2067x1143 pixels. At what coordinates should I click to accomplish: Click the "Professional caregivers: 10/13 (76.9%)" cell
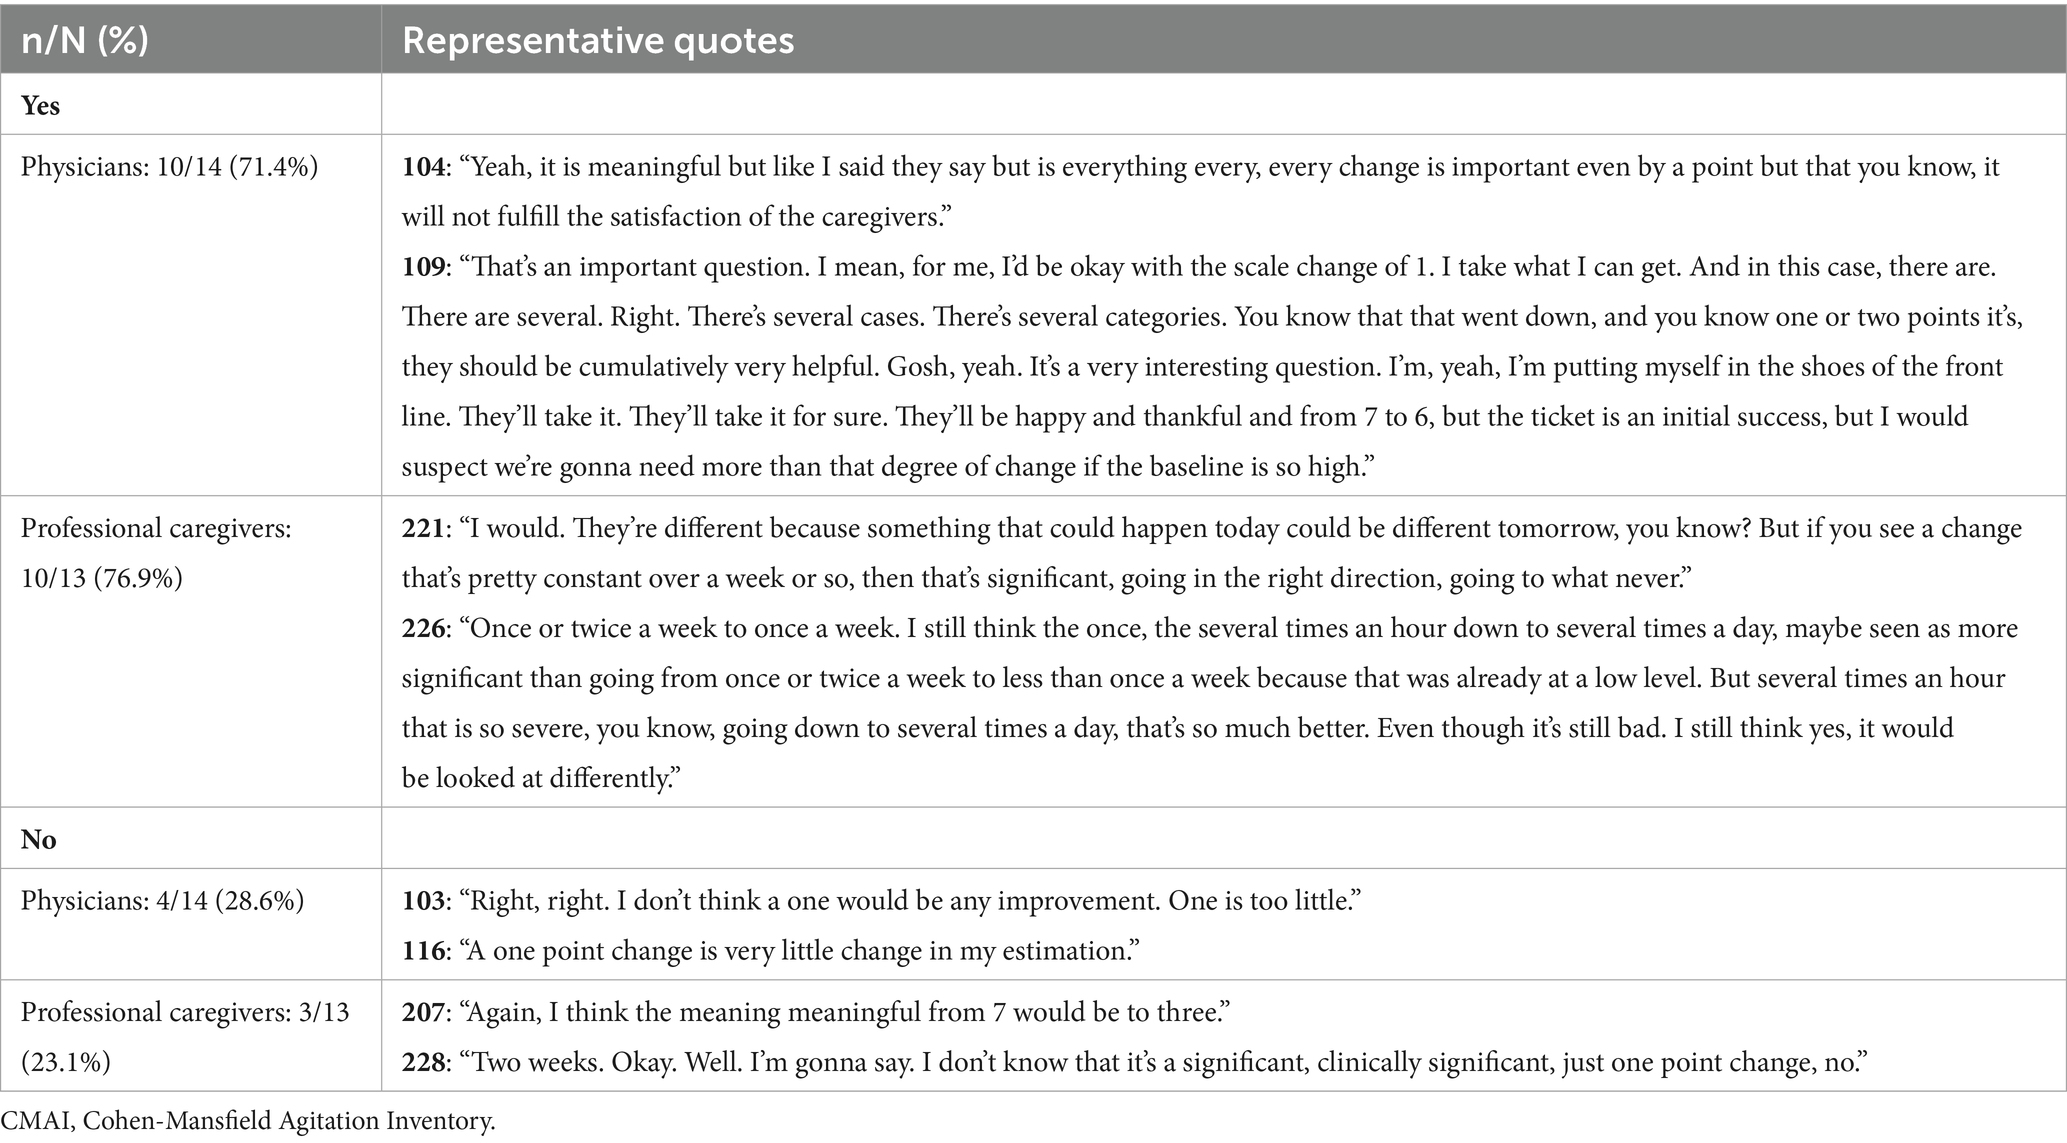click(156, 553)
